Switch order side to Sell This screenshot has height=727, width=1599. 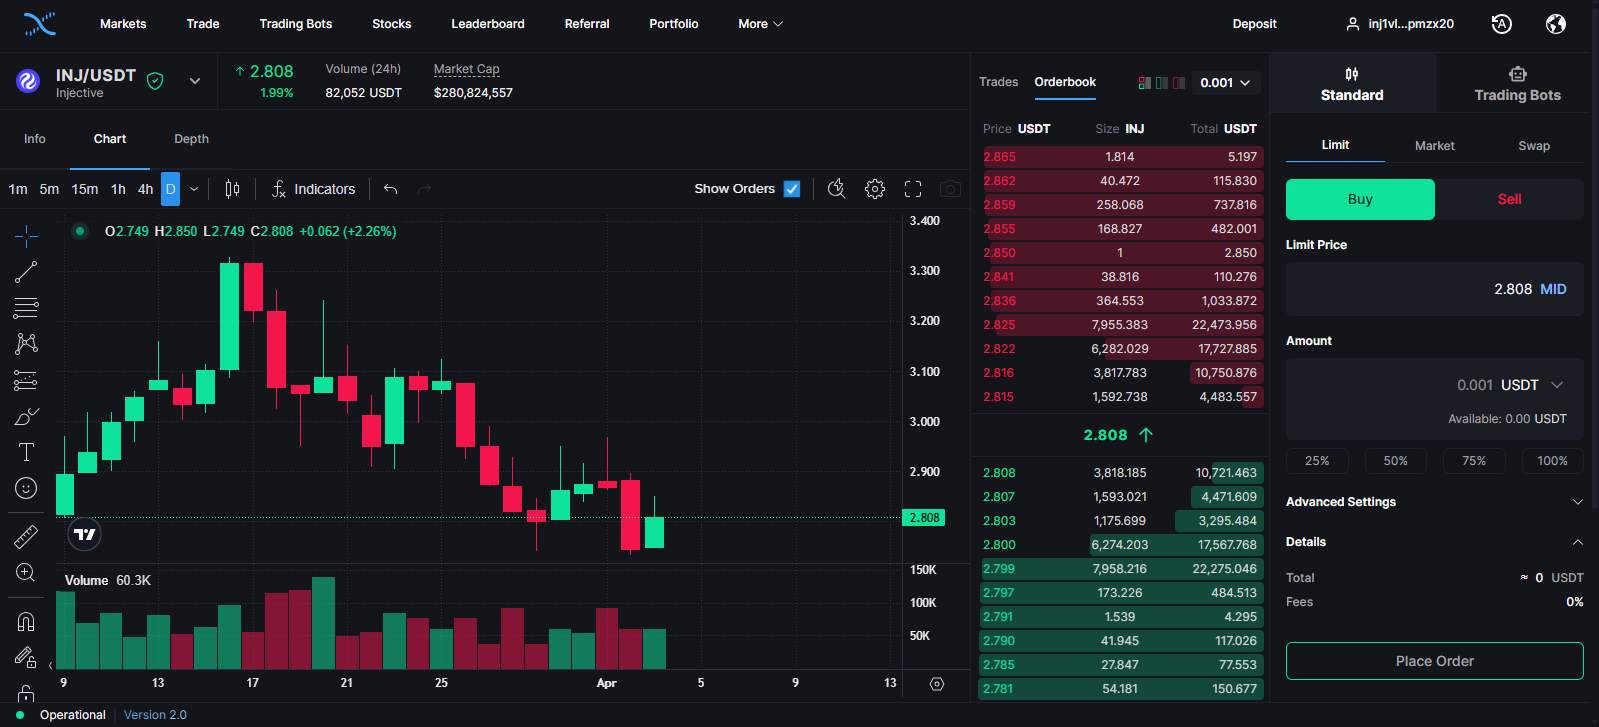1509,199
